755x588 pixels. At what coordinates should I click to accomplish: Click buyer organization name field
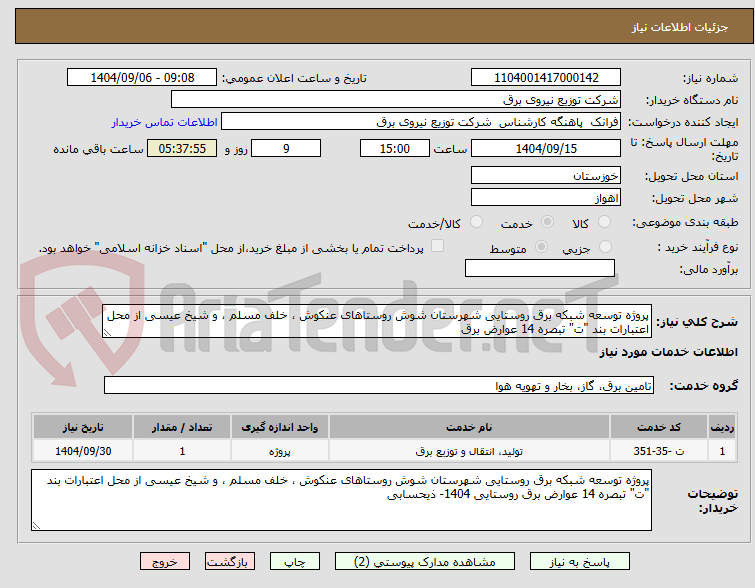click(x=395, y=100)
